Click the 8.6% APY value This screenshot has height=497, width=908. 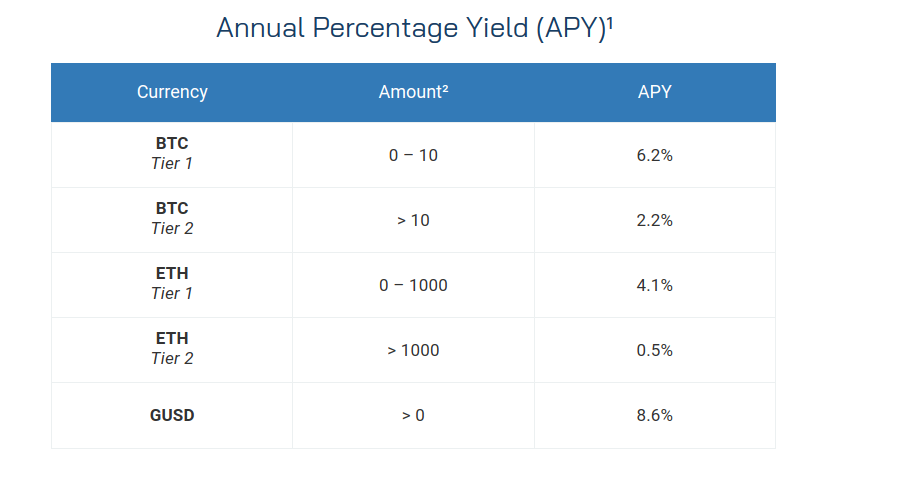[655, 415]
